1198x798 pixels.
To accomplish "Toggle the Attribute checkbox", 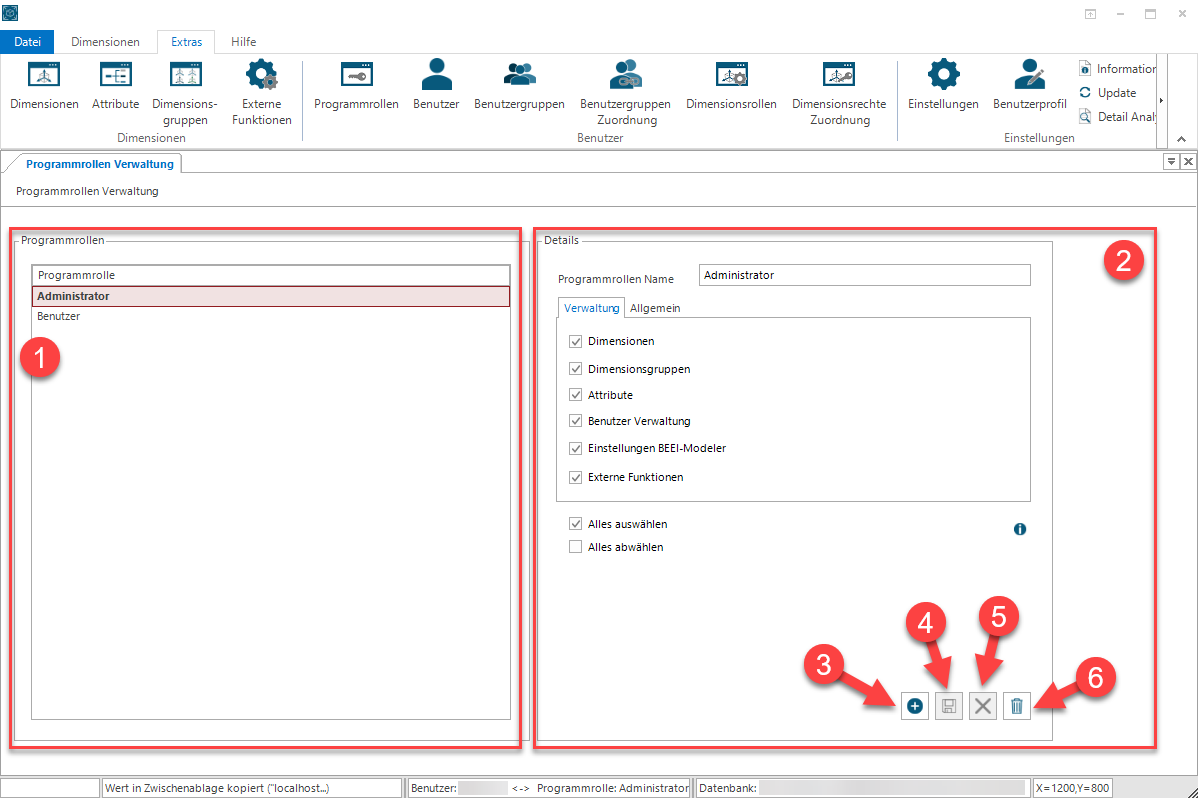I will [x=575, y=394].
